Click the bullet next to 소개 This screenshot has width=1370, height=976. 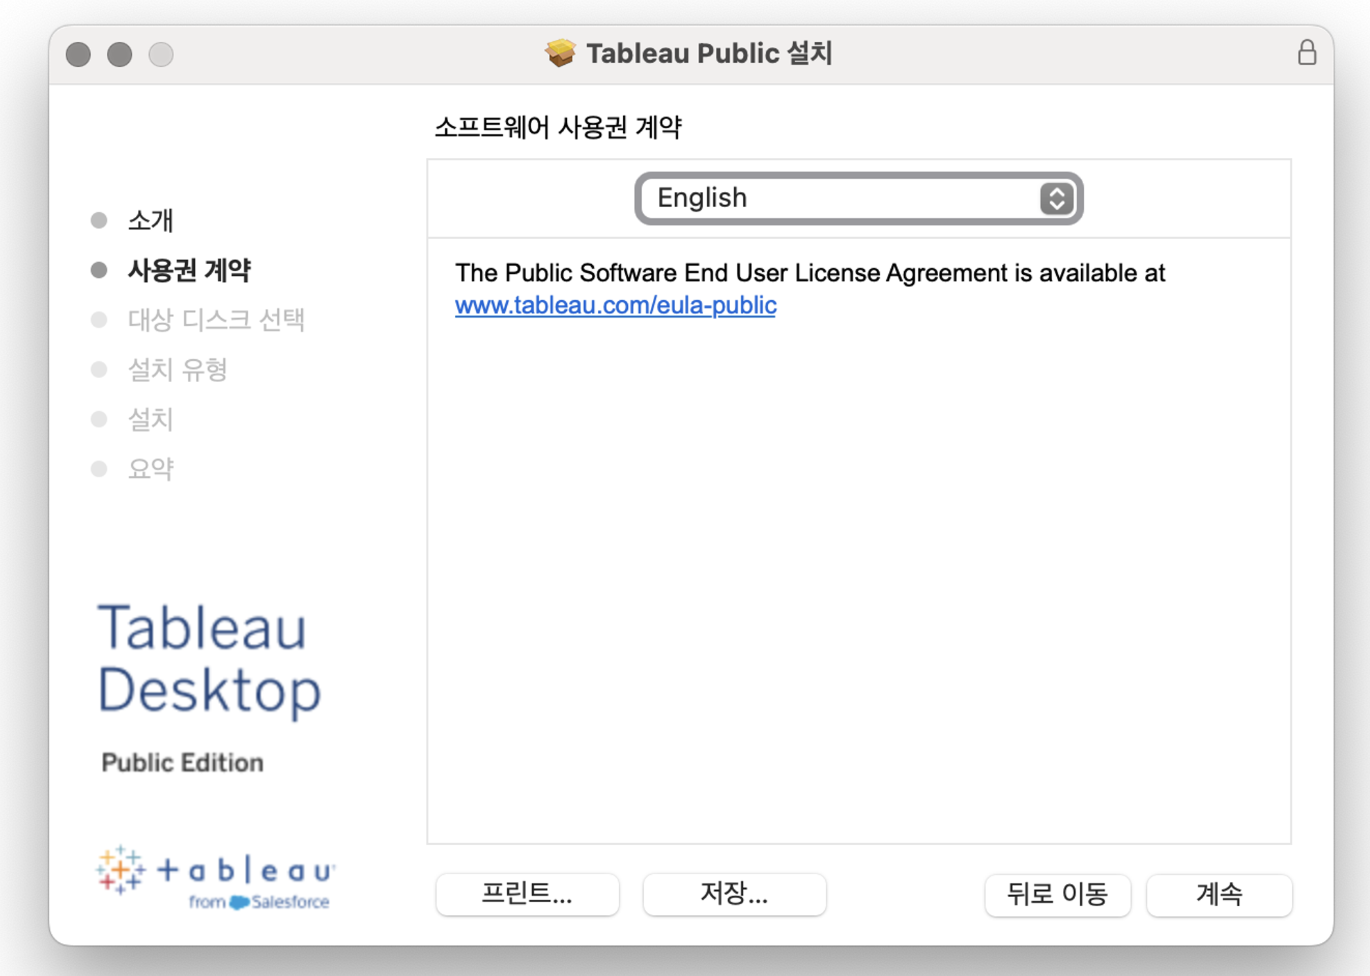pos(99,220)
